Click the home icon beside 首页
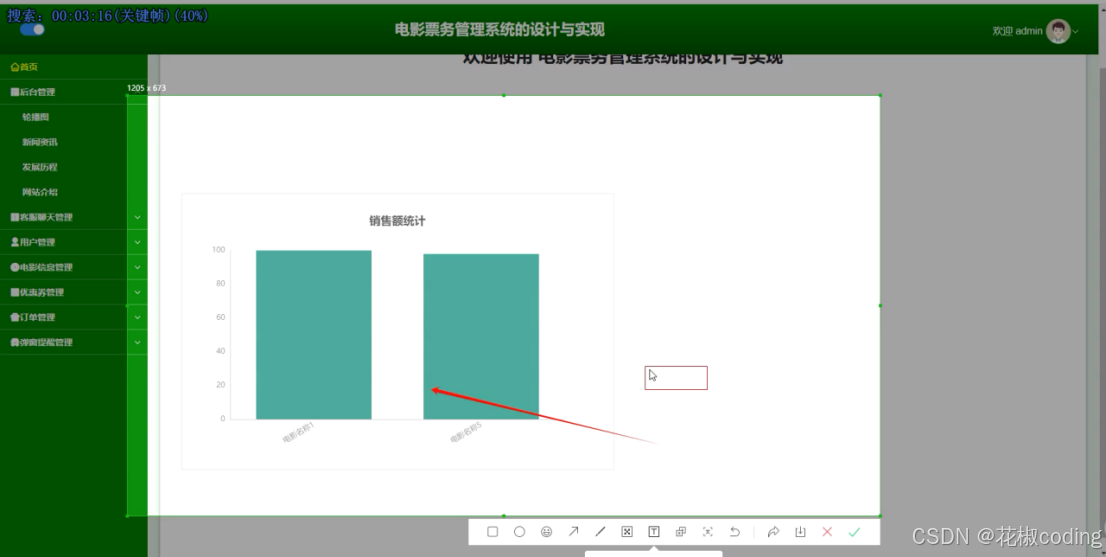 pos(15,67)
